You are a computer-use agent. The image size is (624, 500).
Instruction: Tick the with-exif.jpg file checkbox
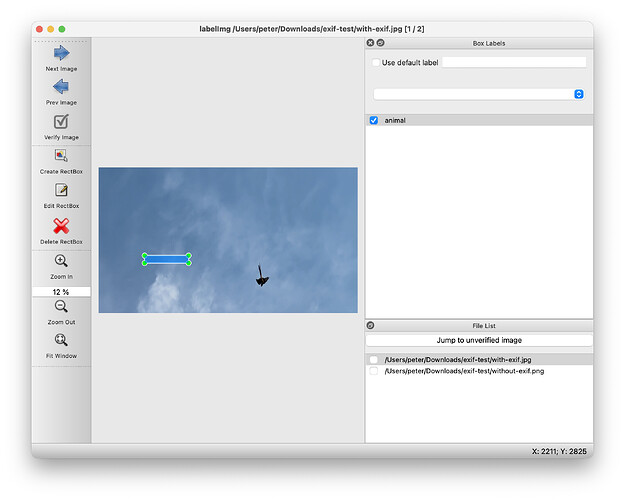pyautogui.click(x=373, y=360)
